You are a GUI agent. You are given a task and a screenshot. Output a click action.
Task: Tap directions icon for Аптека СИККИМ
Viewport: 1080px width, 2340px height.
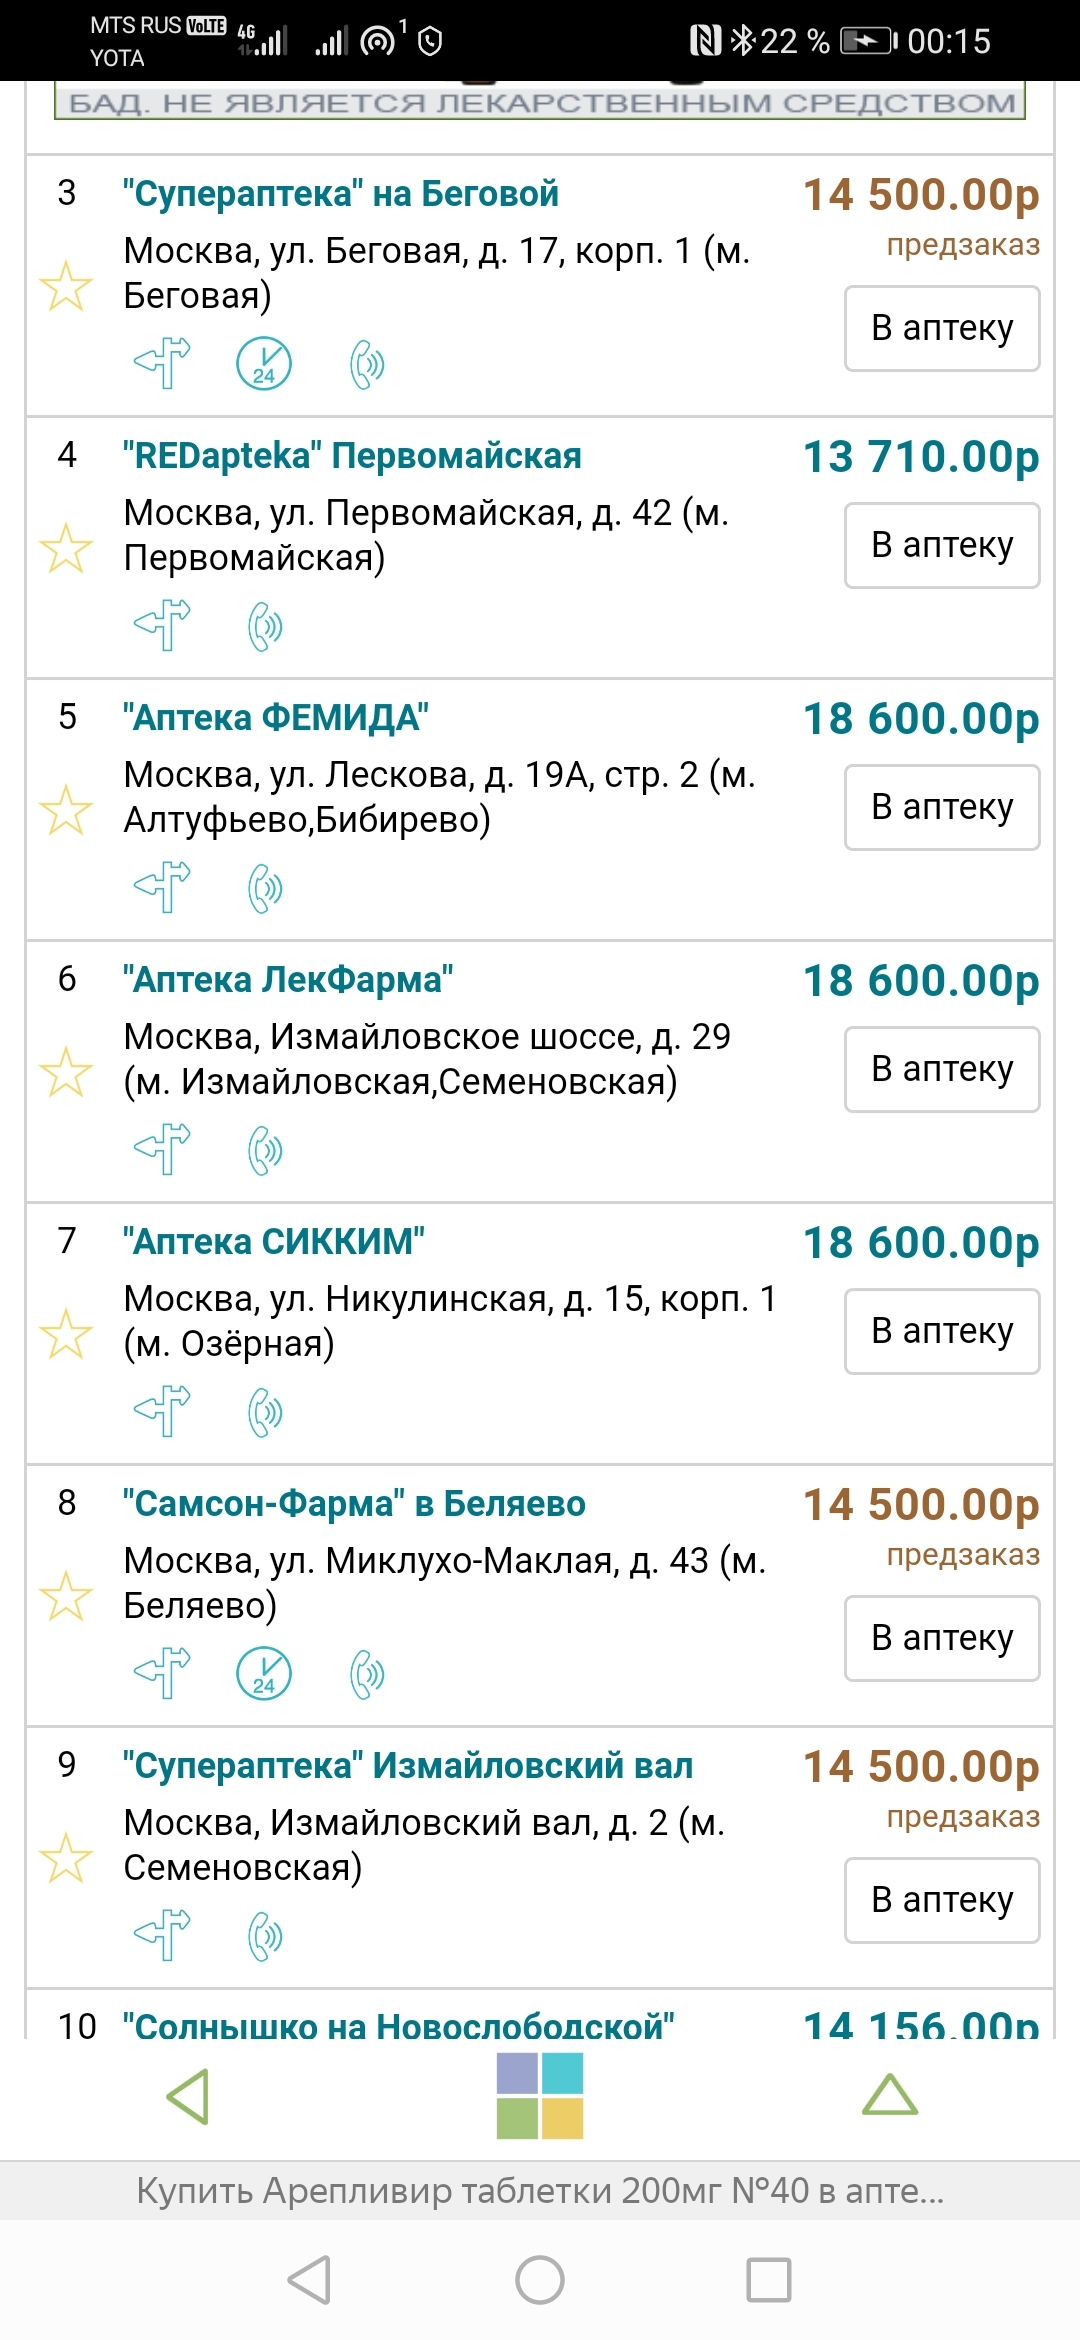(162, 1411)
